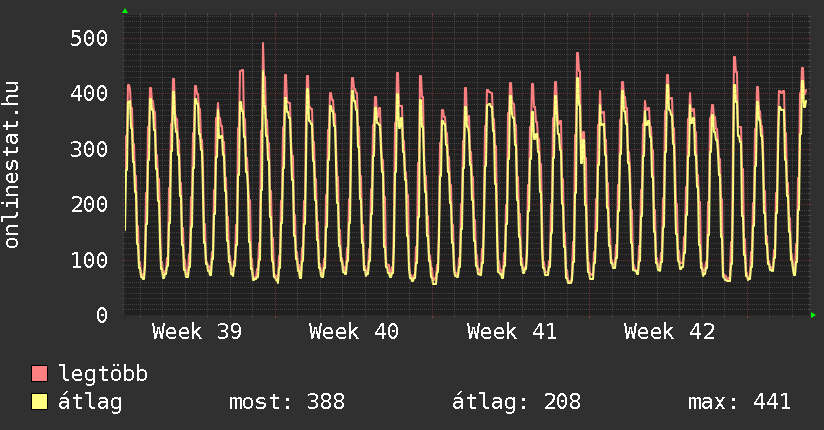Click the 'max: 441' statistic
Screen dimensions: 824x430
click(739, 402)
